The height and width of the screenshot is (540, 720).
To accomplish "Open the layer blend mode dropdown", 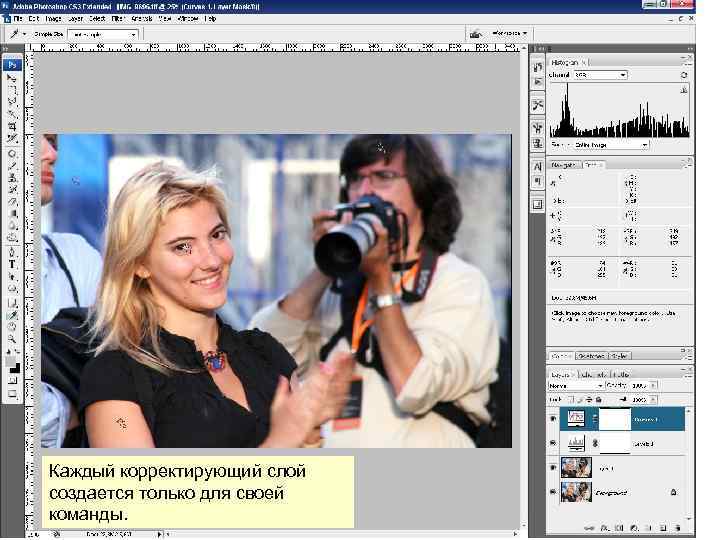I will click(576, 386).
